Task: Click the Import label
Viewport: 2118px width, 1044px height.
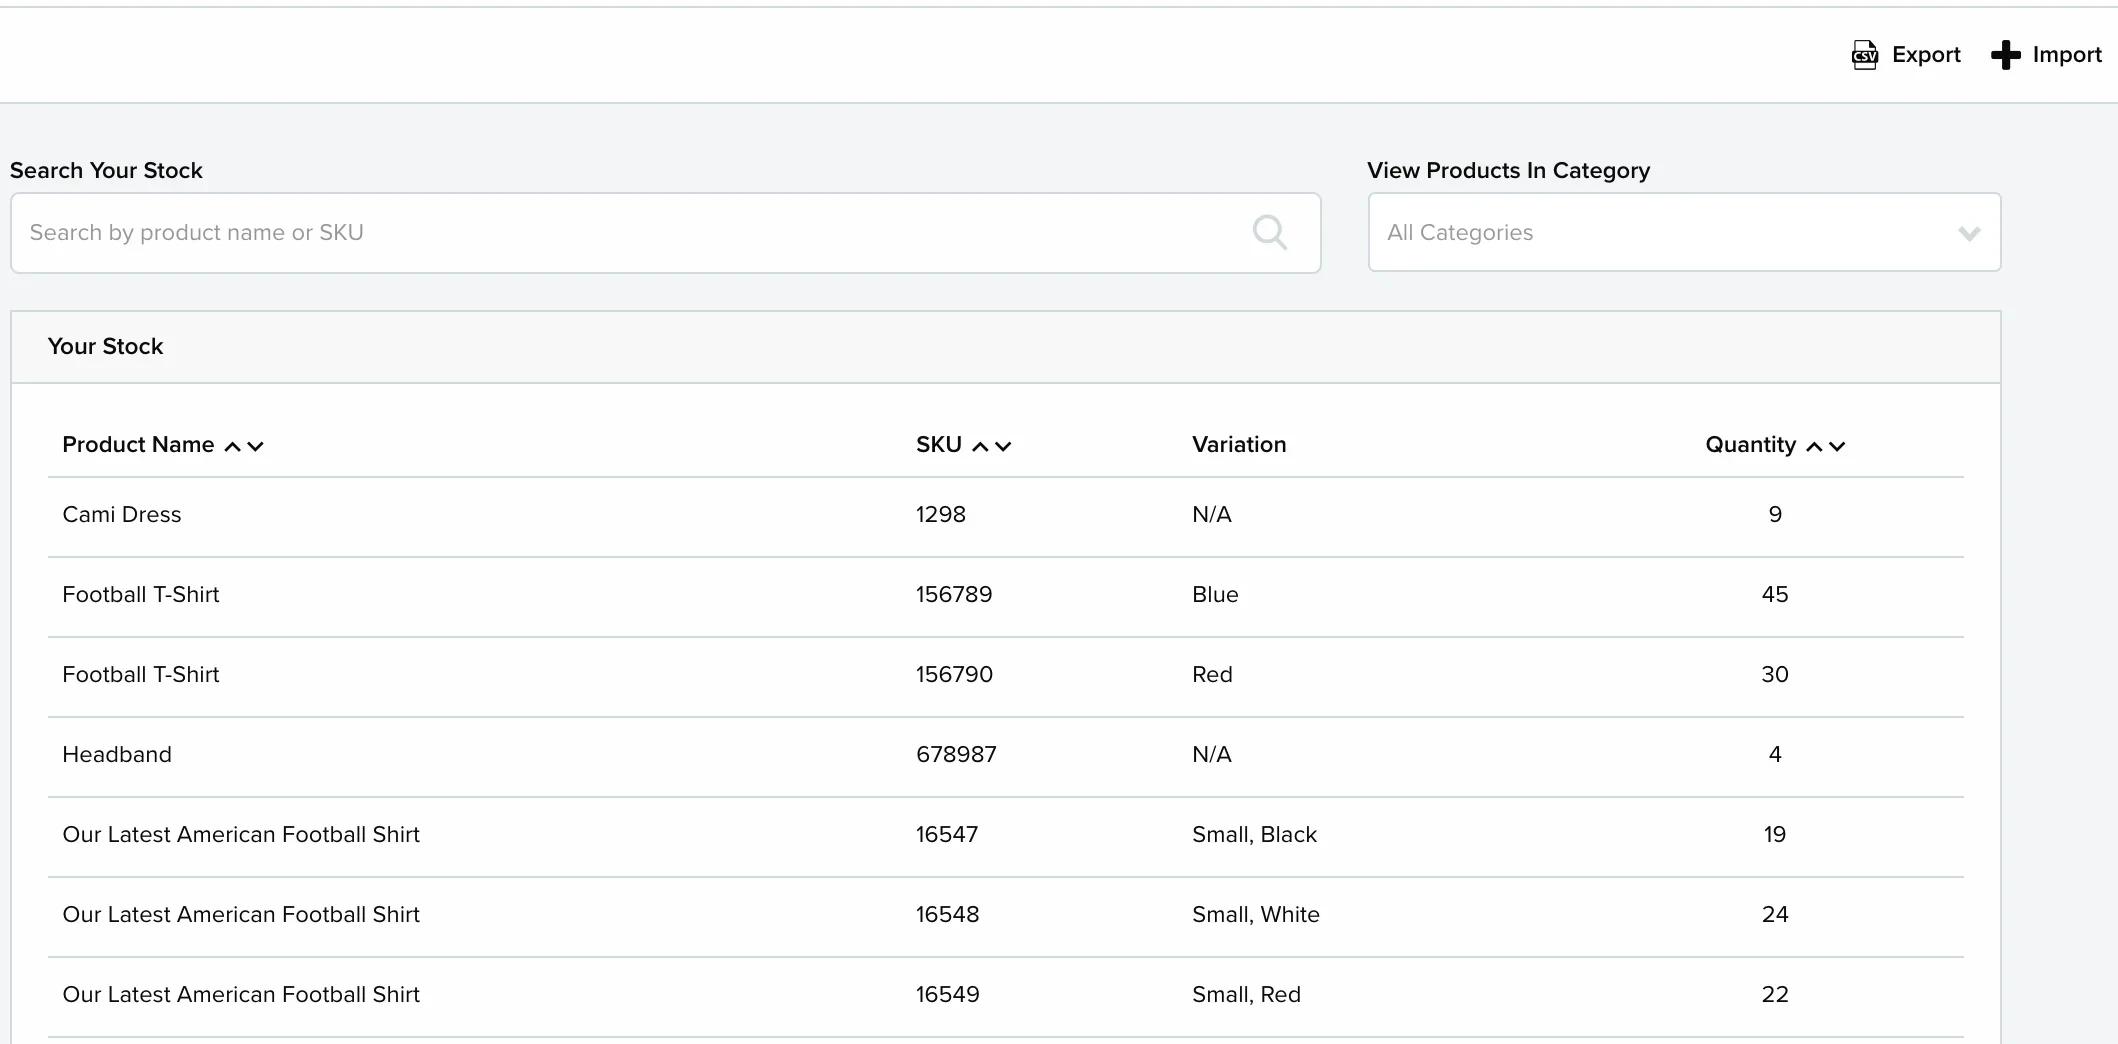Action: pos(2067,55)
